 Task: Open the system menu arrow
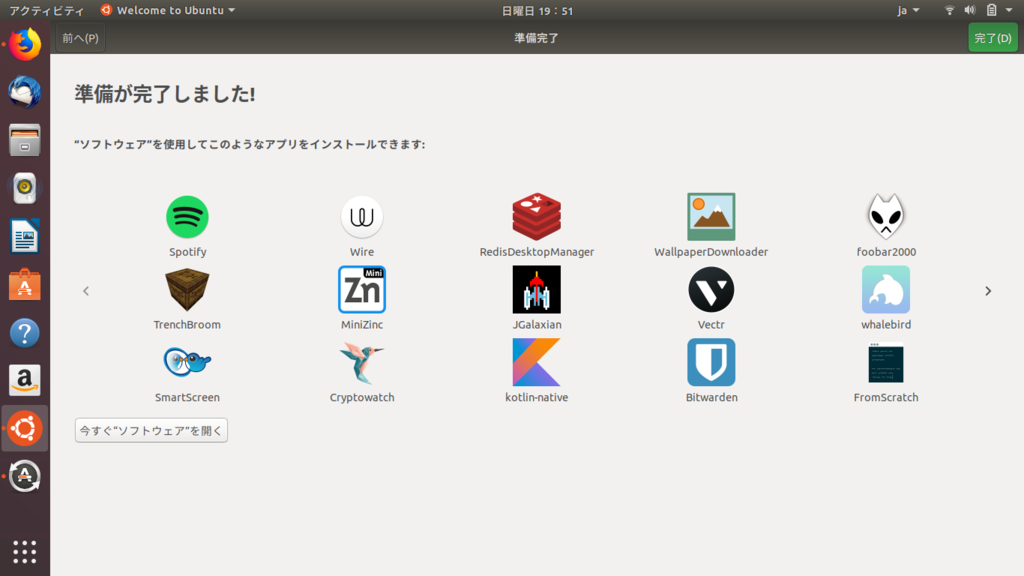(x=1009, y=10)
